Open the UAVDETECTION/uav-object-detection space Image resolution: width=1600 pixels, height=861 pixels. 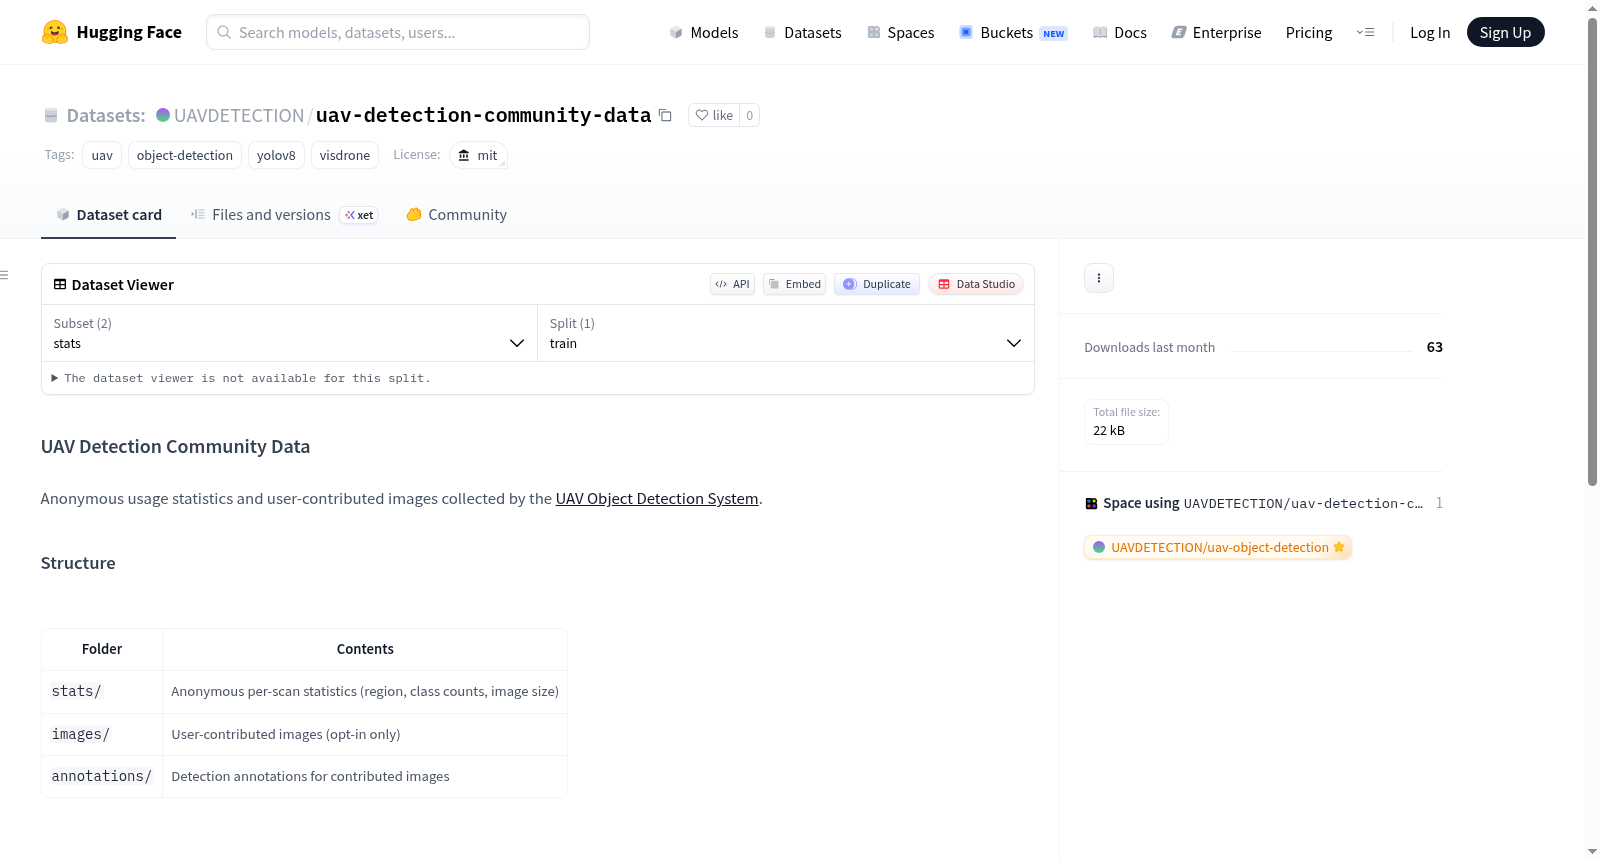(1218, 547)
